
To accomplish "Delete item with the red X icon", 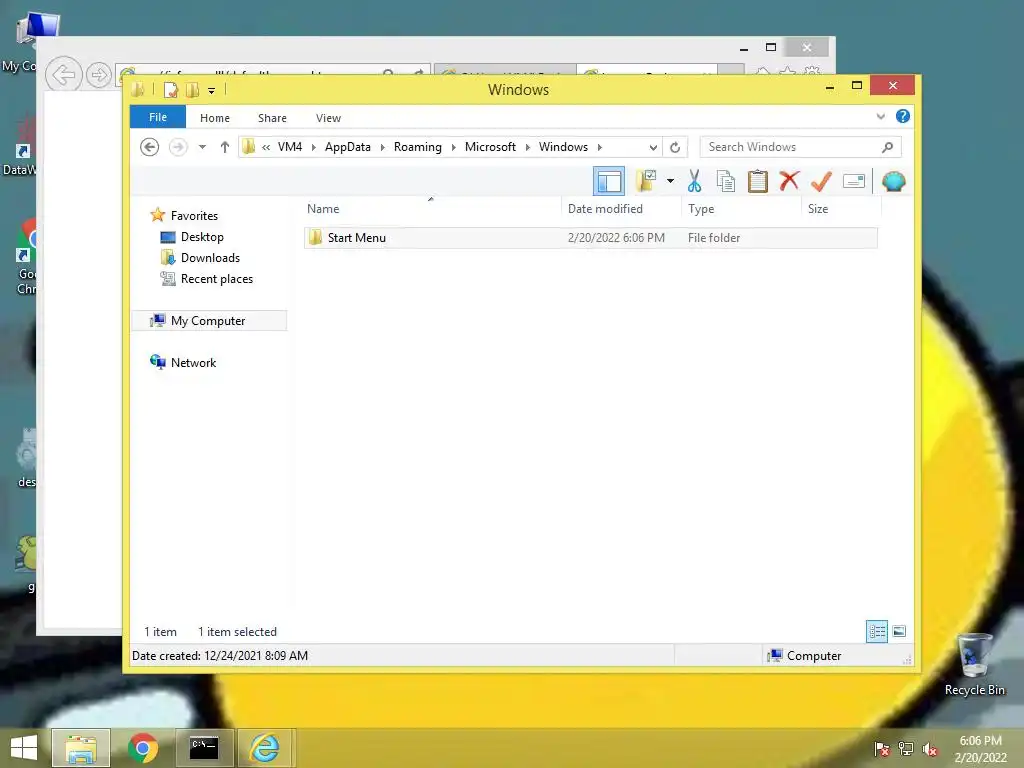I will pos(789,180).
